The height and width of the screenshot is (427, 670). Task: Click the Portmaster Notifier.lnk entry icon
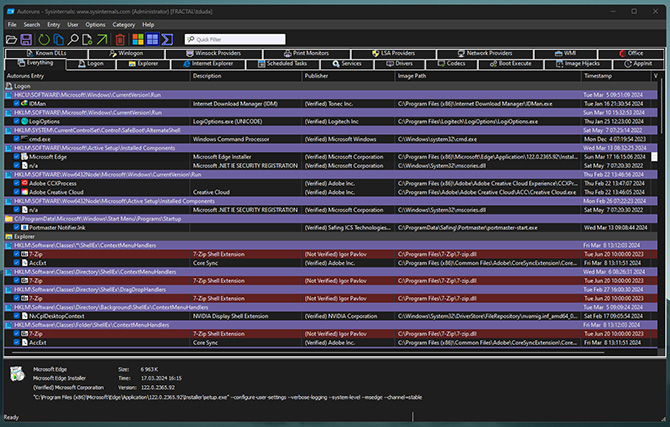(x=24, y=227)
